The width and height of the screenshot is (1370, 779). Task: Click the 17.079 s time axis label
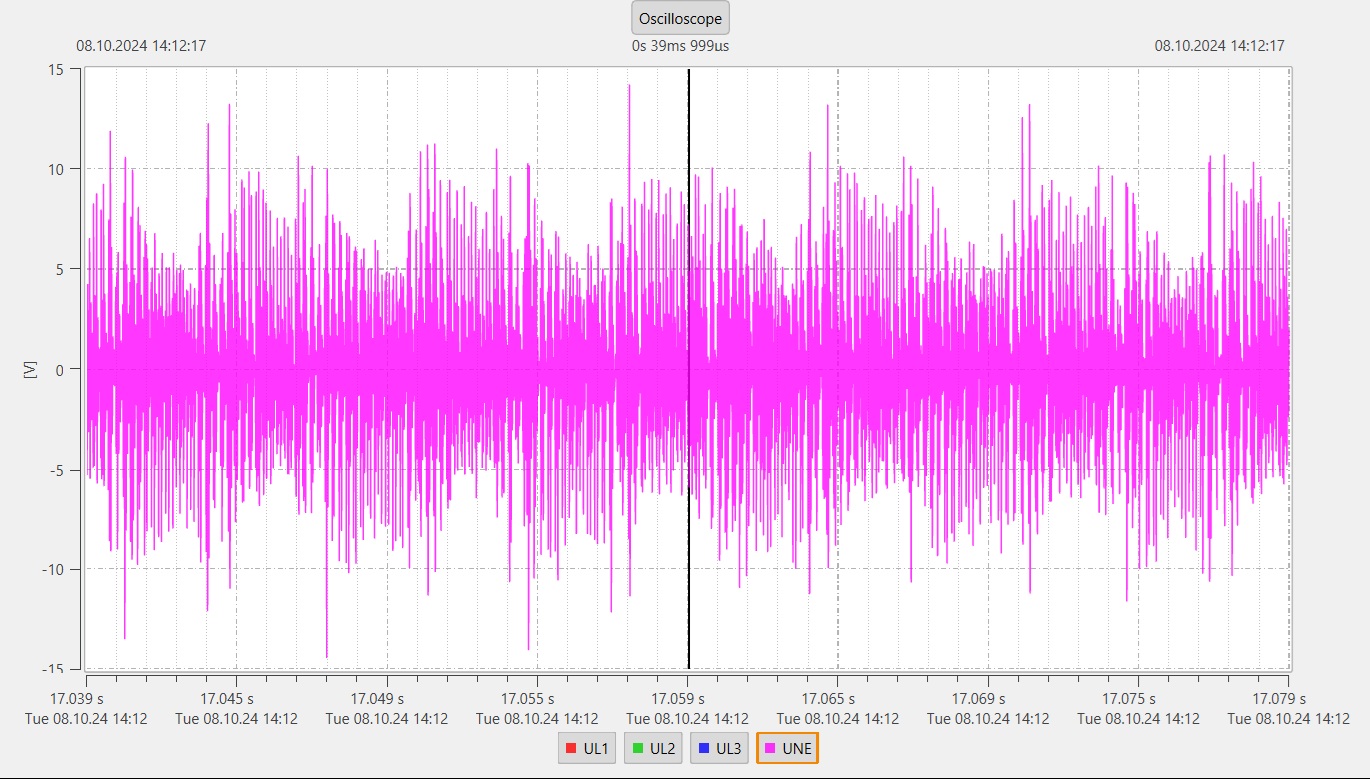1288,698
